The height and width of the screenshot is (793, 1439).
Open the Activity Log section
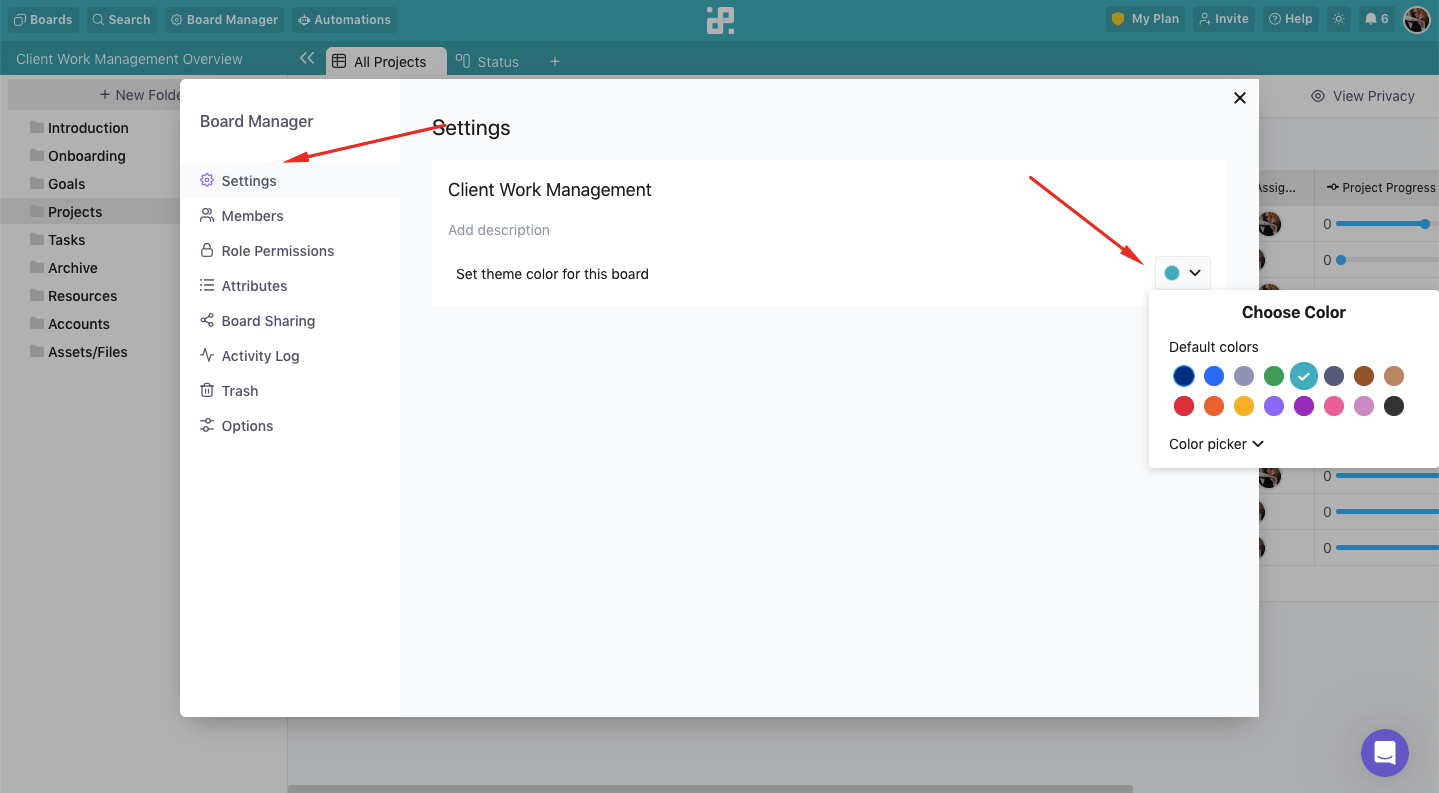(x=290, y=356)
